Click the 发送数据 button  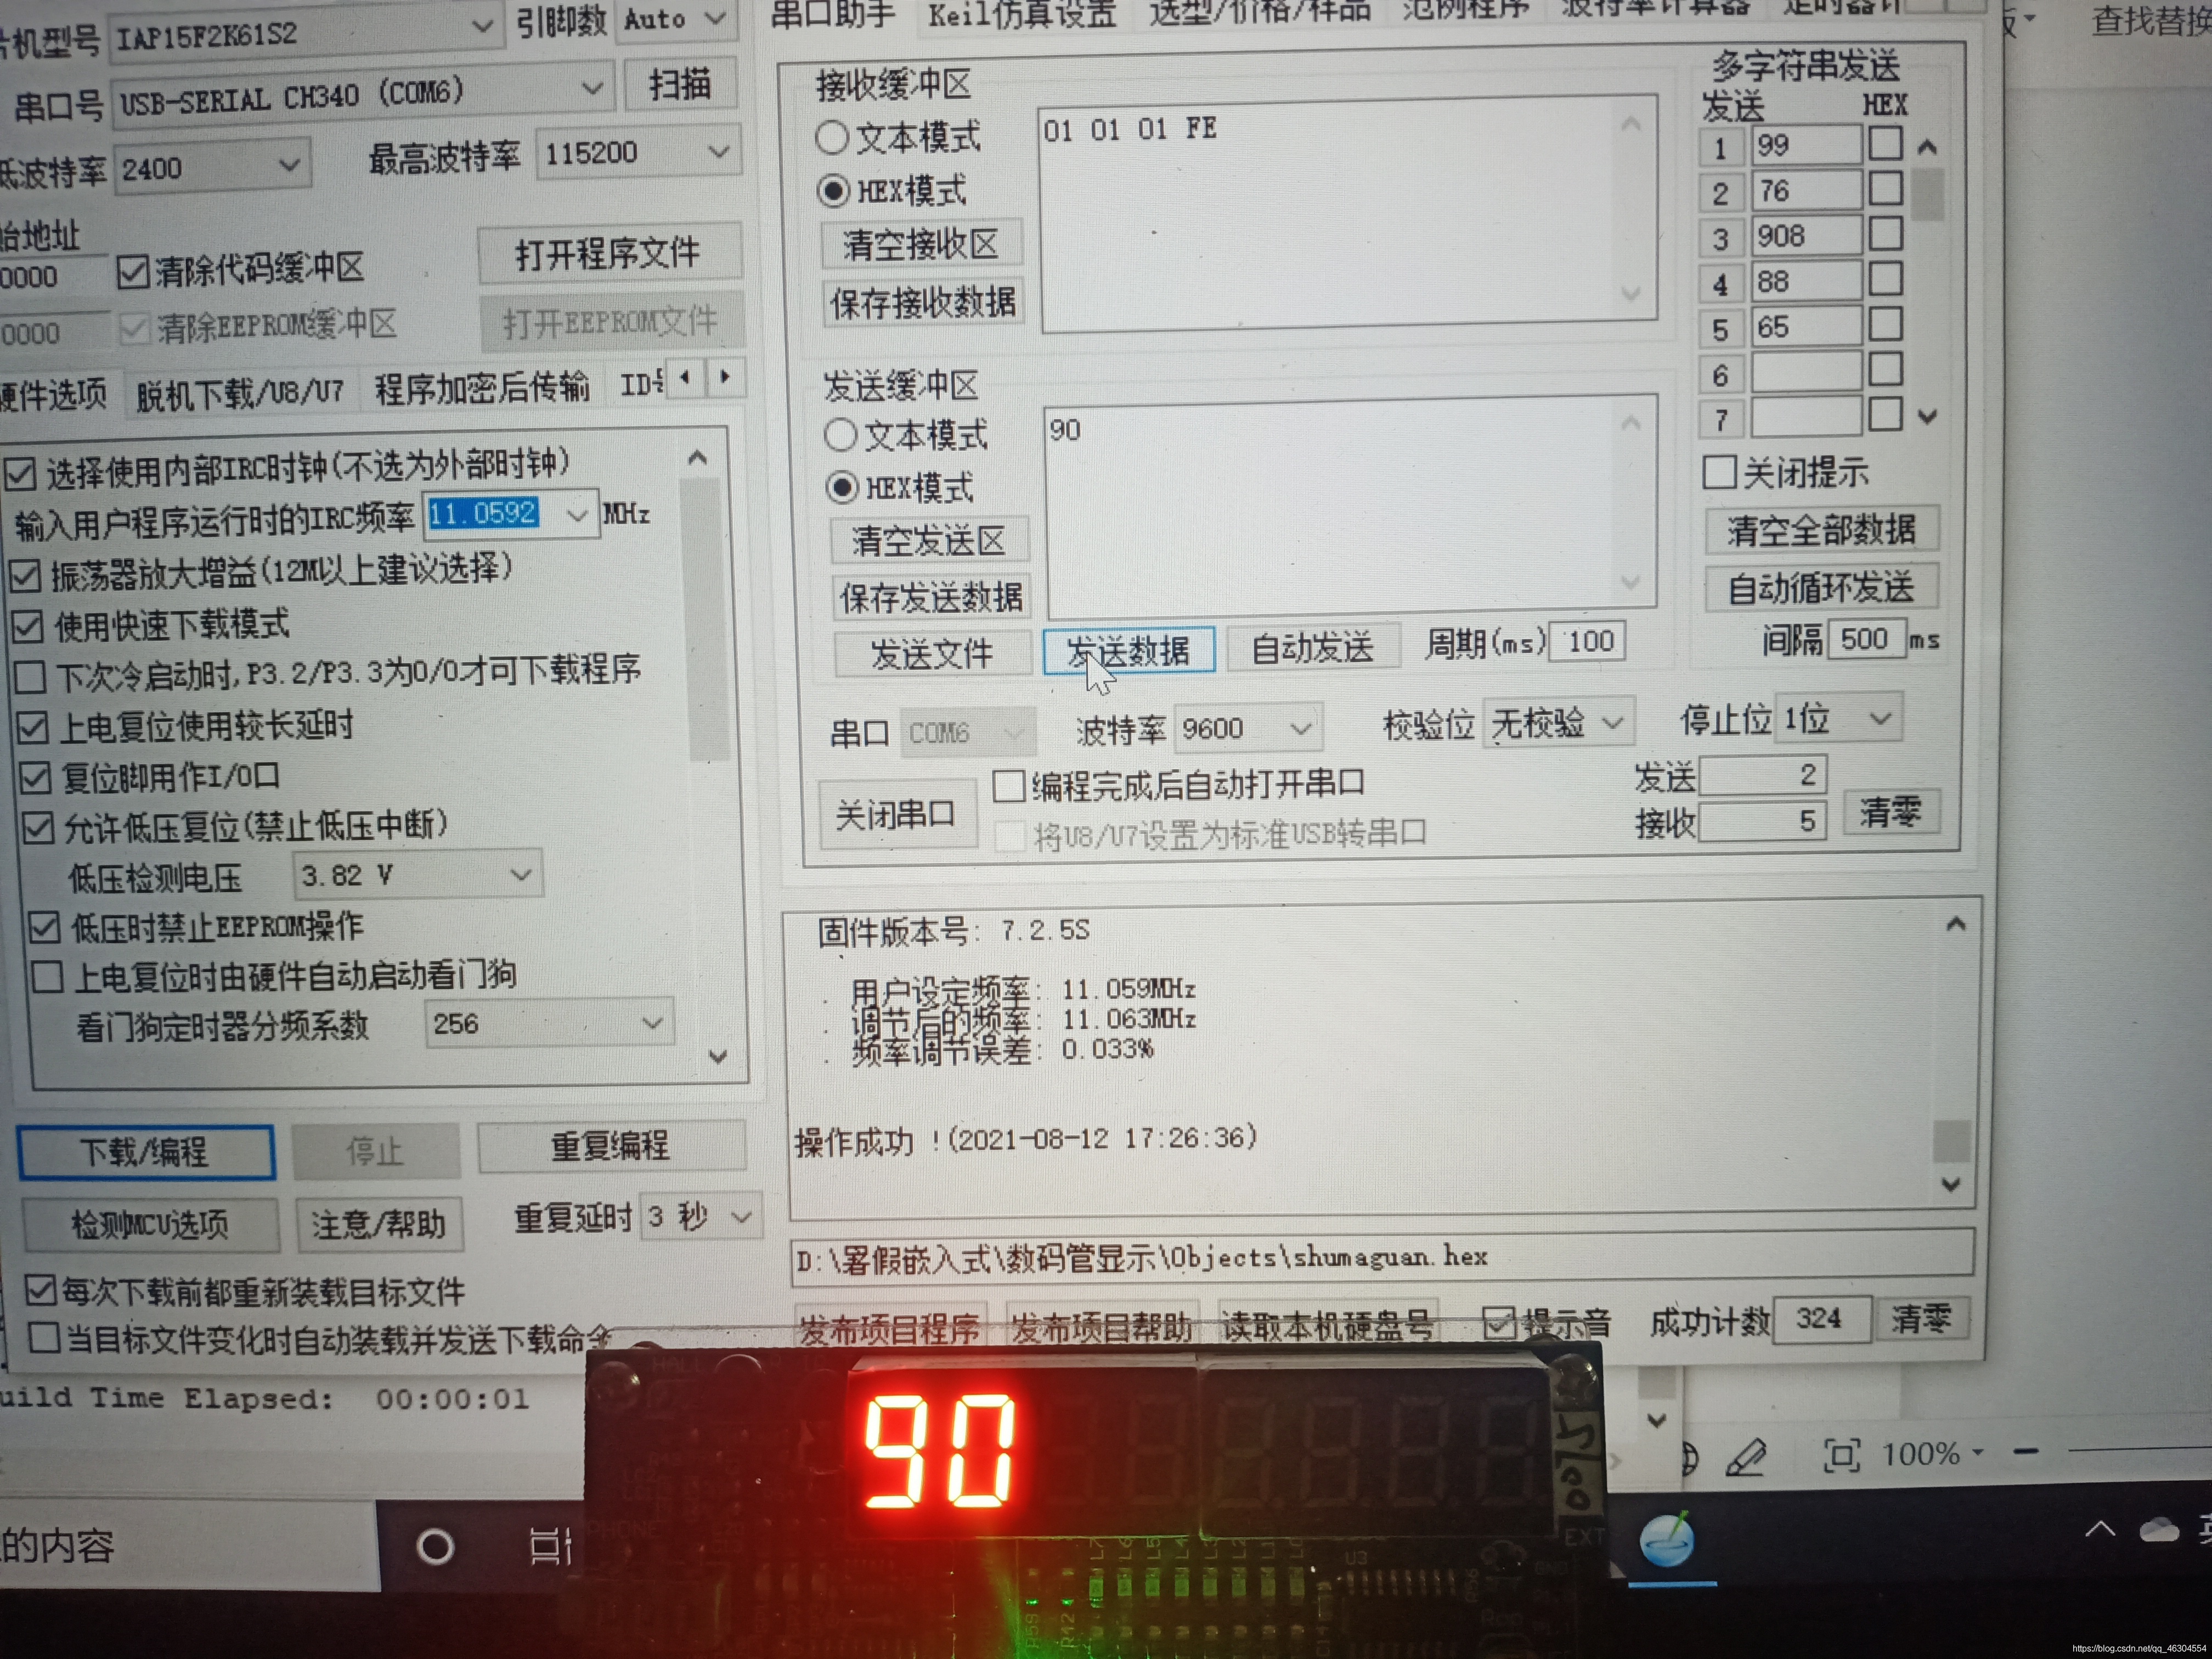[1128, 651]
